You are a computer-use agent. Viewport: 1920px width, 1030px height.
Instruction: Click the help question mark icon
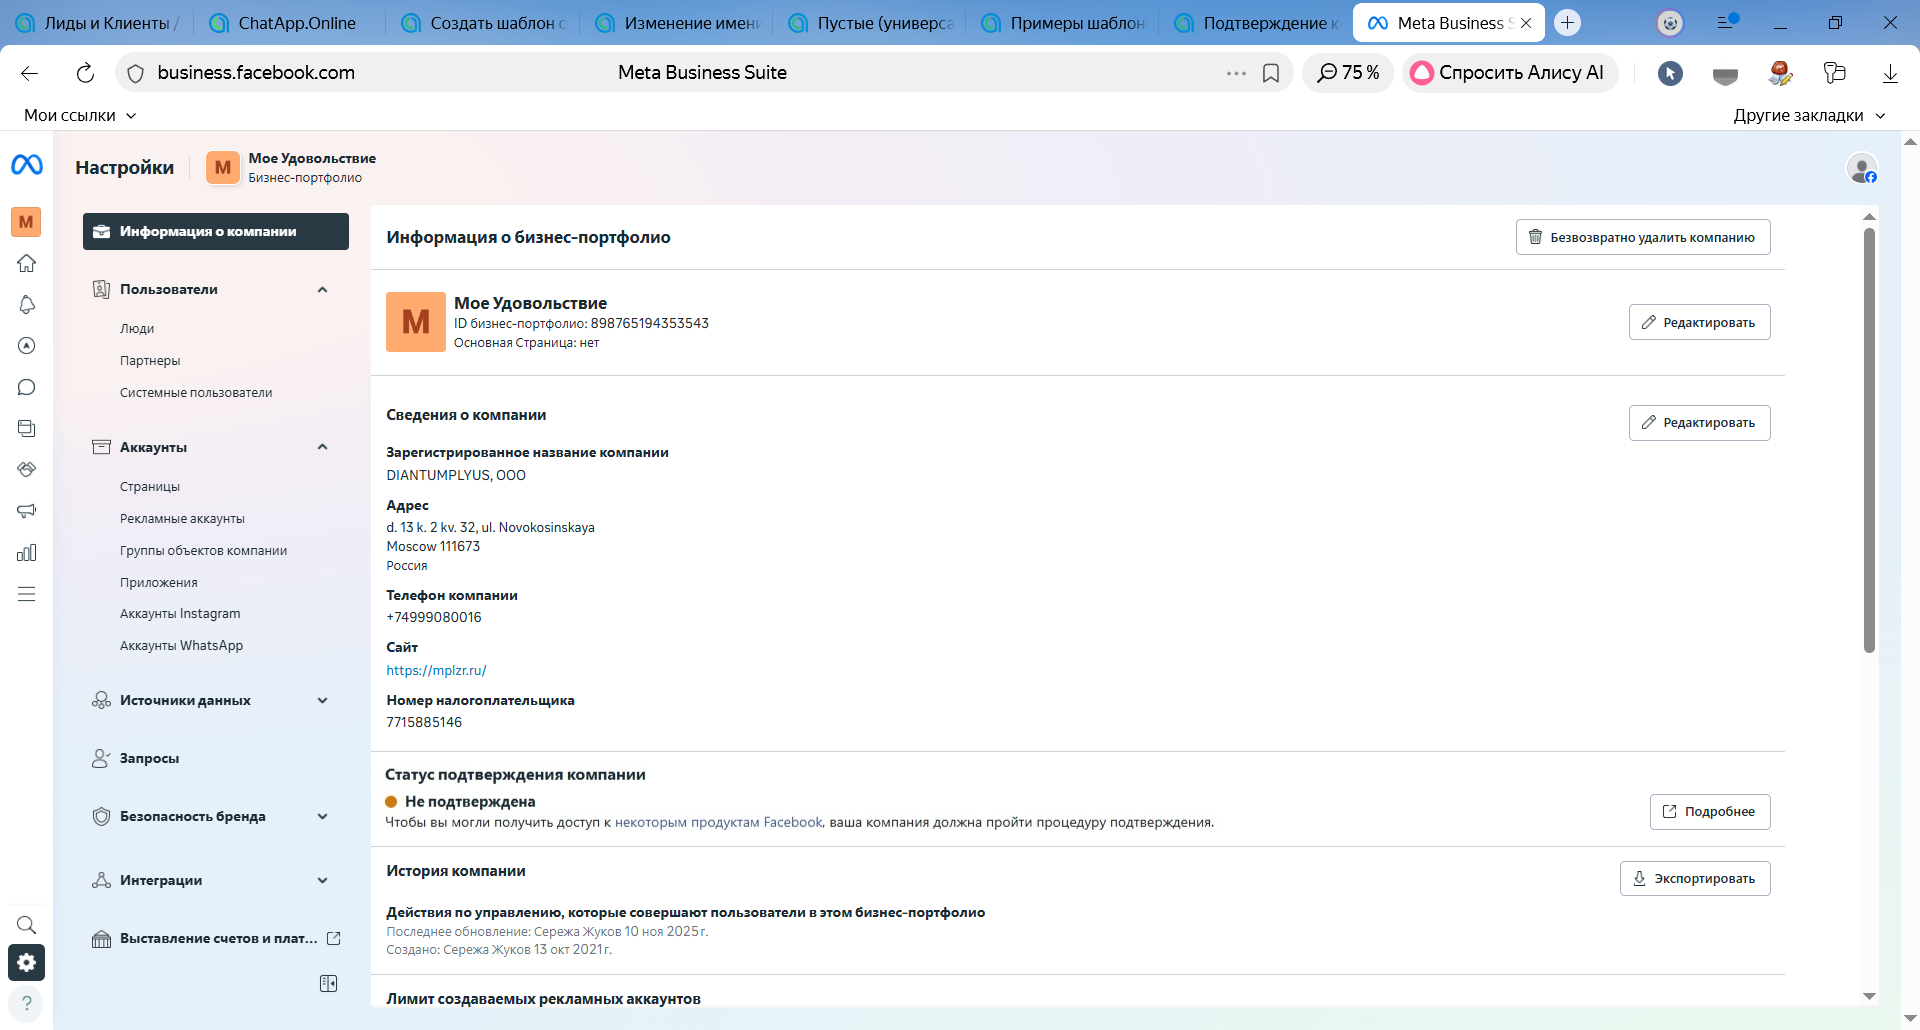click(27, 1003)
